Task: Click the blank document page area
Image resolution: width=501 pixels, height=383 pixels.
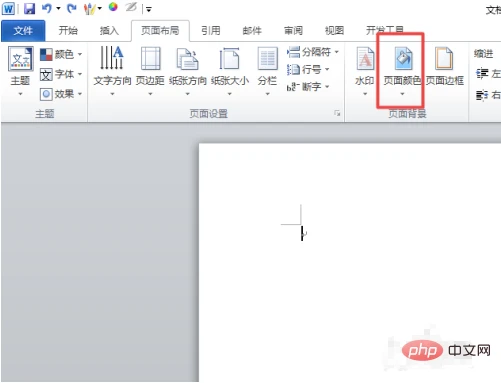Action: pyautogui.click(x=350, y=263)
